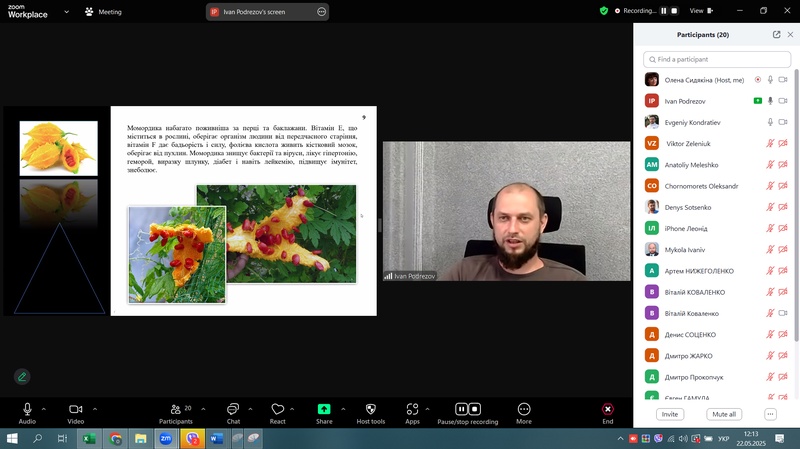
Task: Stop recording from the top bar
Action: (x=674, y=11)
